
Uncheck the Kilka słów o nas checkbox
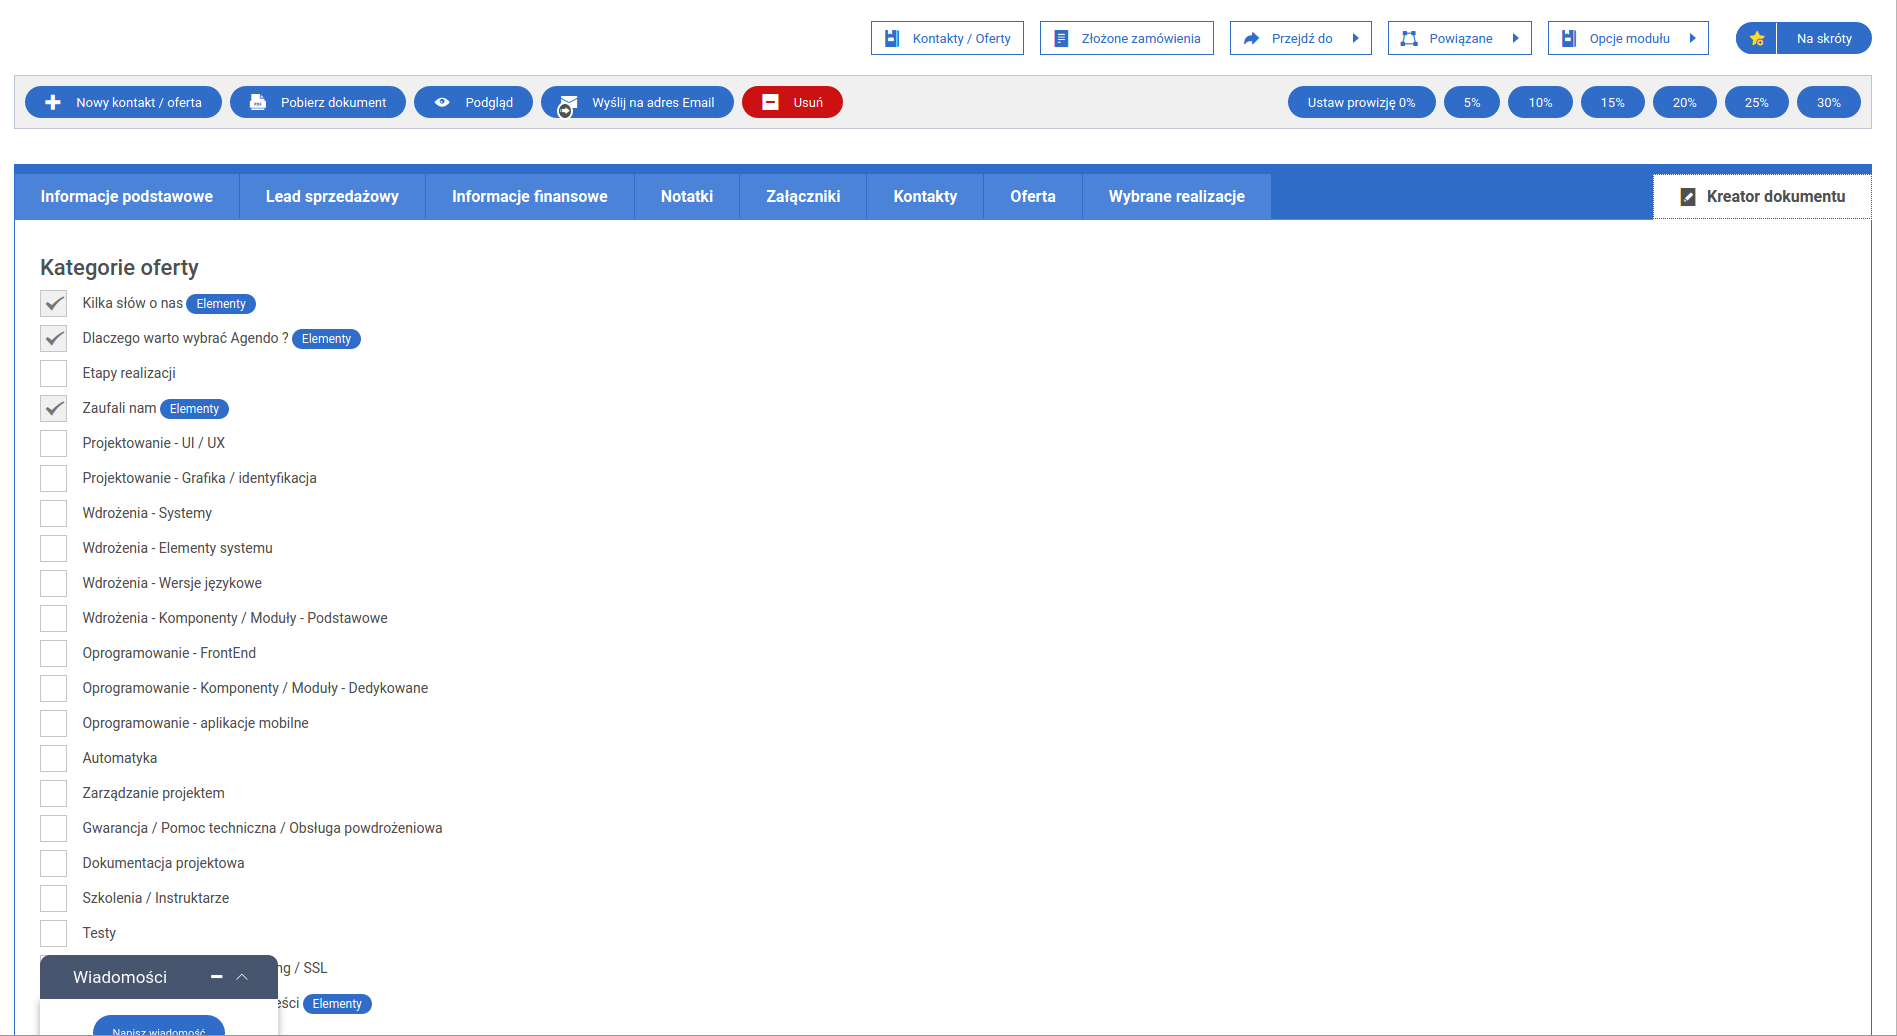click(x=54, y=303)
